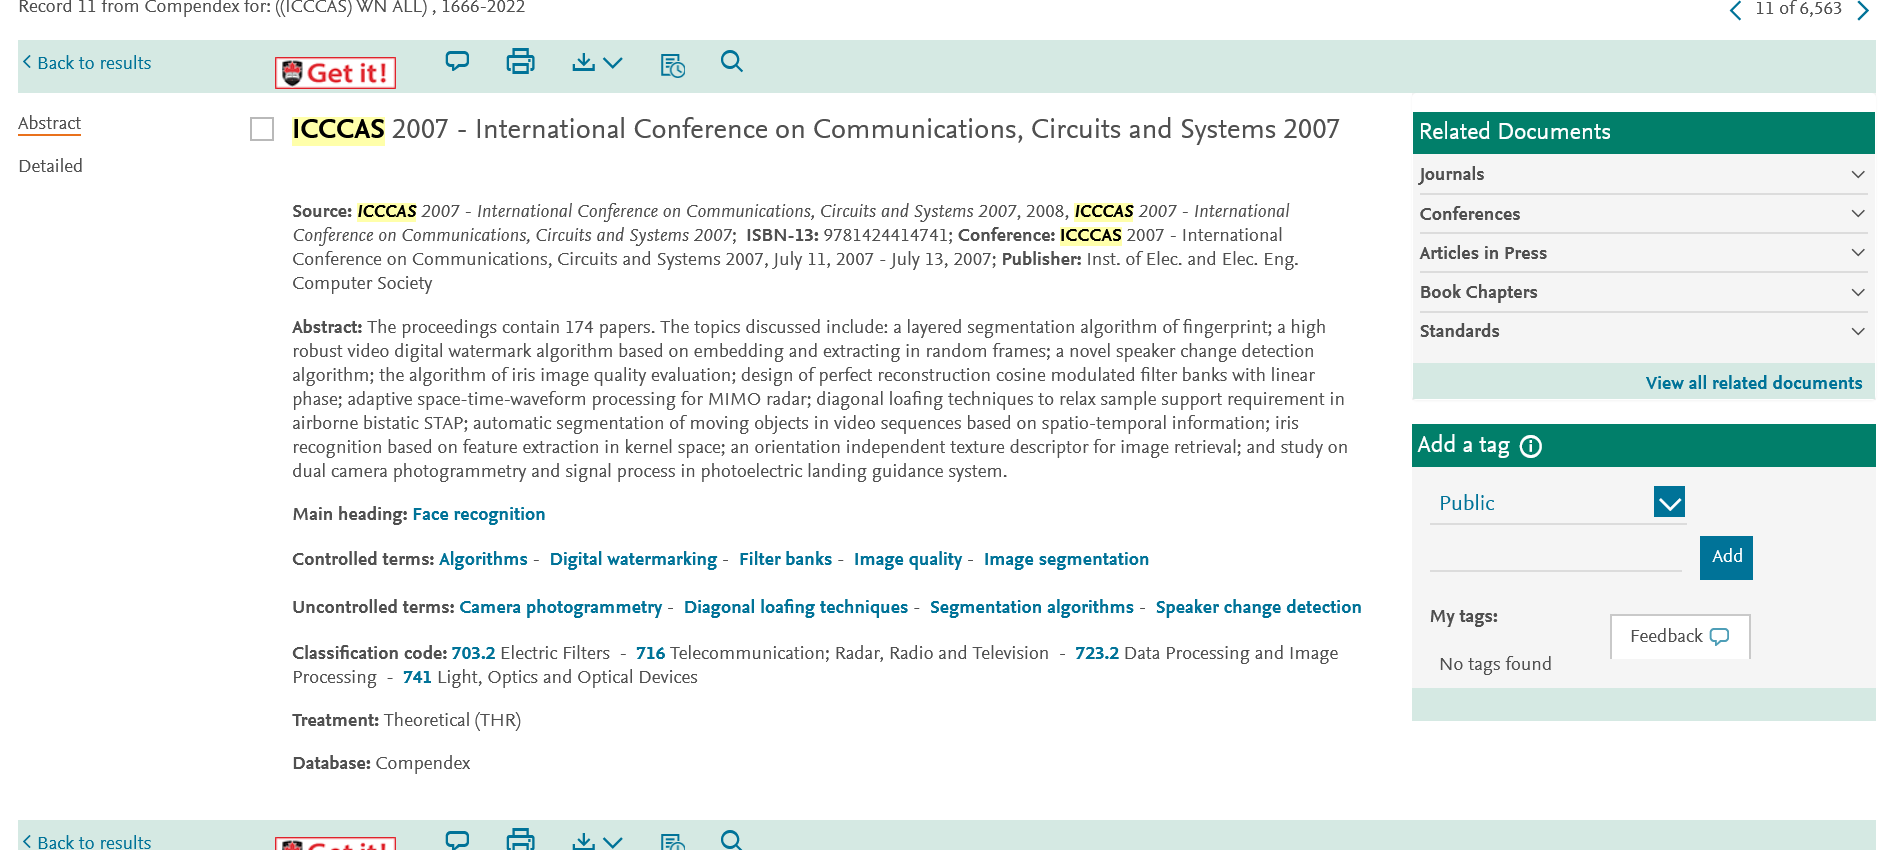Image resolution: width=1893 pixels, height=850 pixels.
Task: Expand the Journals related documents section
Action: point(1643,174)
